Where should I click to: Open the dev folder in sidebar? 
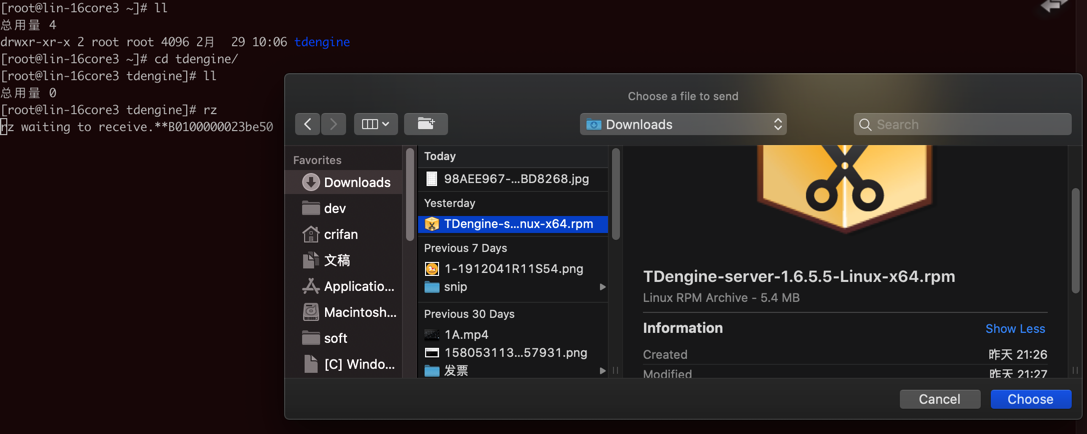point(334,208)
